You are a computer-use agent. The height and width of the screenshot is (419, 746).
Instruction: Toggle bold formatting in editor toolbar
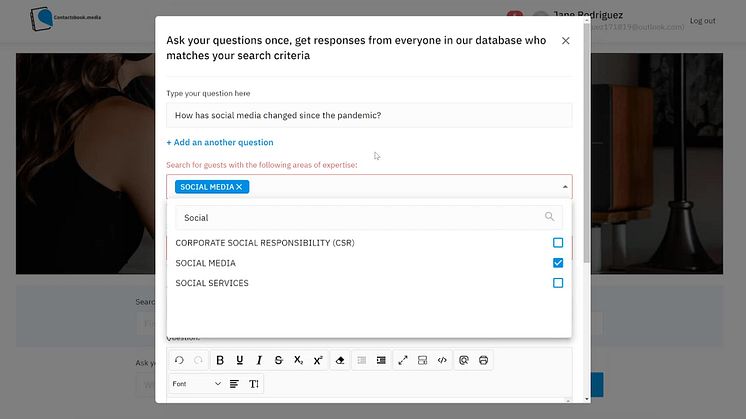pyautogui.click(x=220, y=360)
